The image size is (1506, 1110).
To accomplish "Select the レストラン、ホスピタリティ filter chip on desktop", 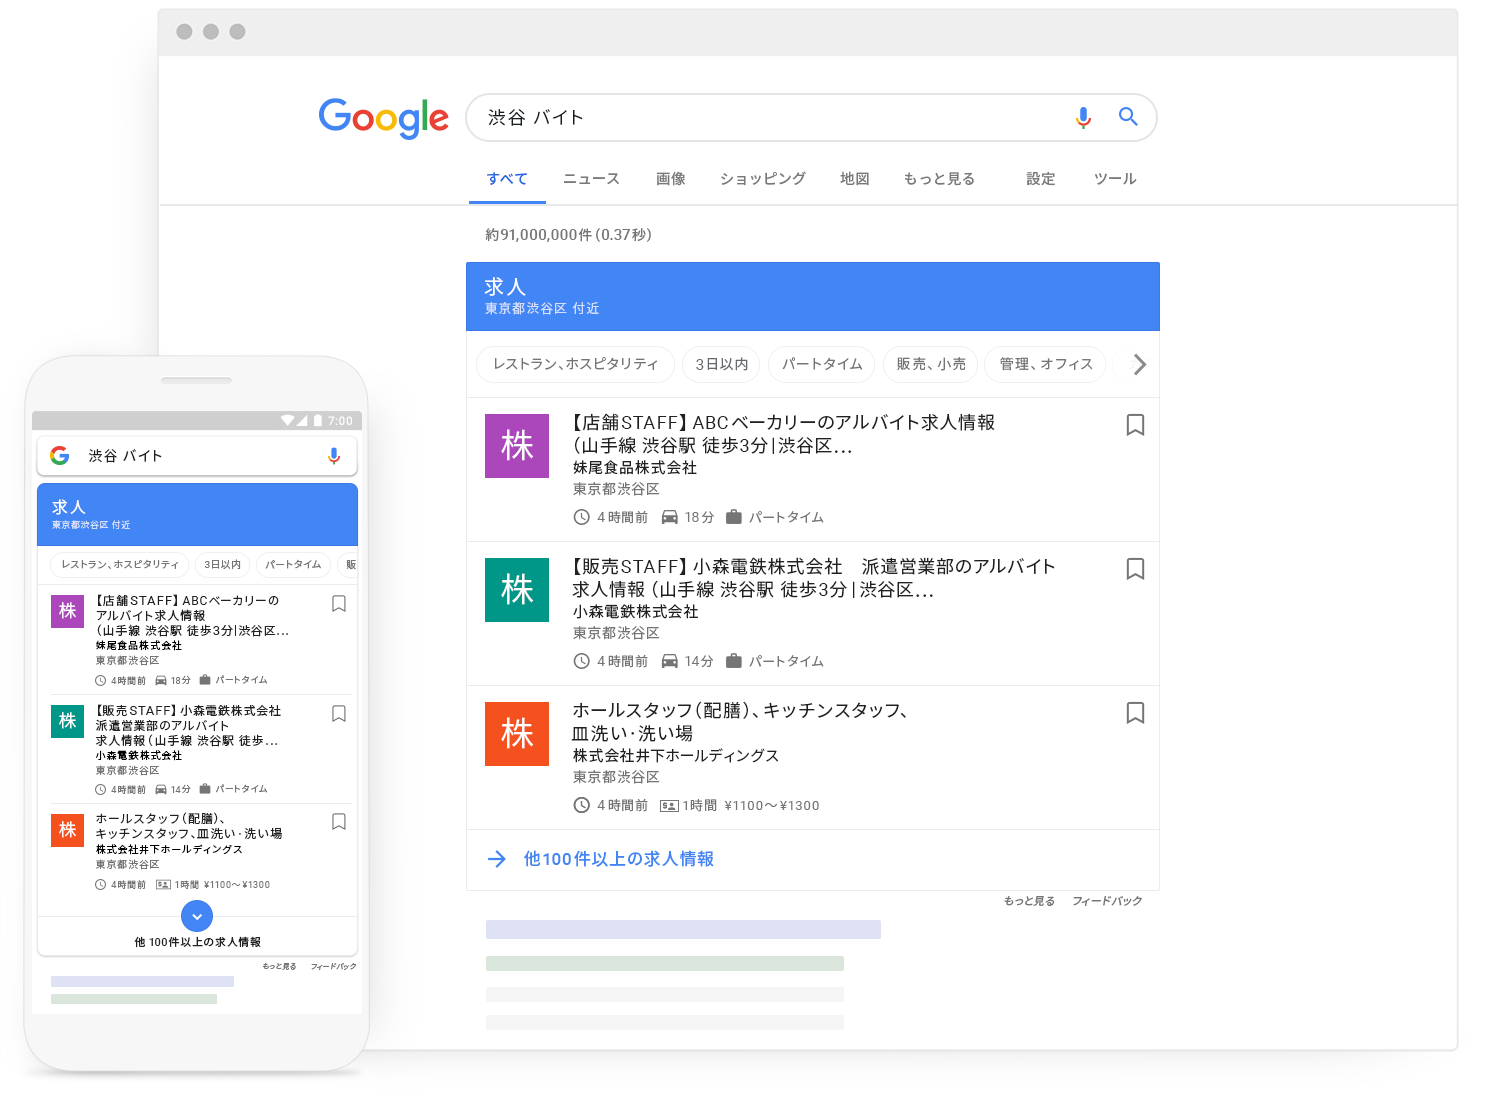I will pos(576,364).
